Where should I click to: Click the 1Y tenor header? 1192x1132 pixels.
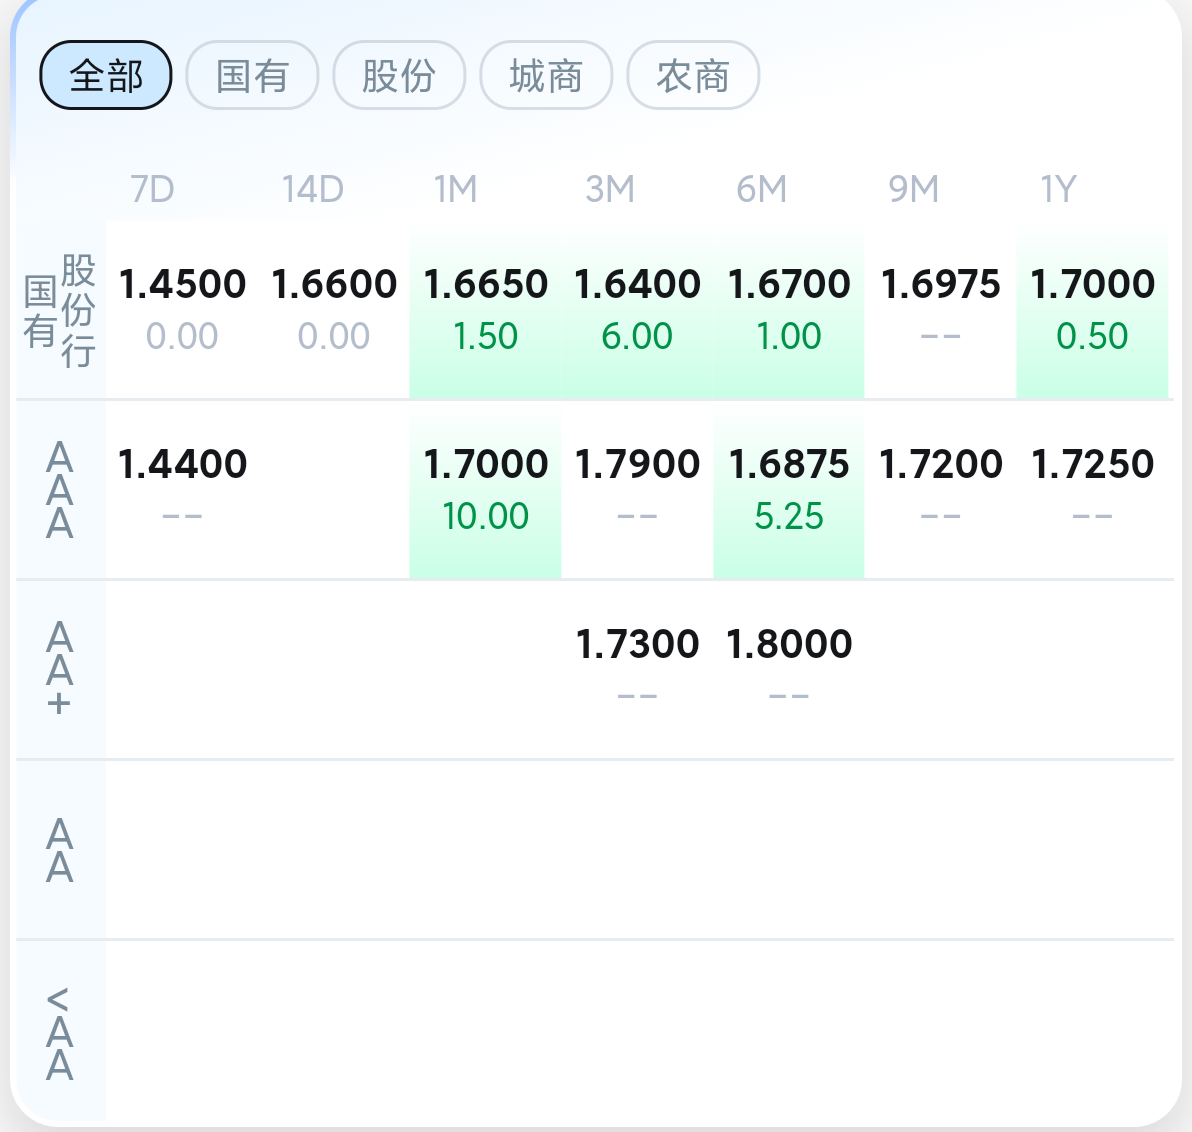pos(1058,189)
